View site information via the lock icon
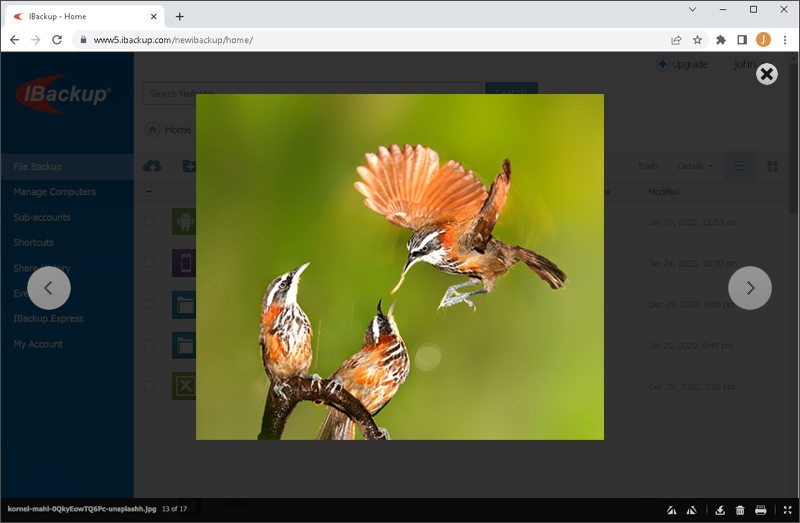Image resolution: width=800 pixels, height=523 pixels. click(x=83, y=40)
